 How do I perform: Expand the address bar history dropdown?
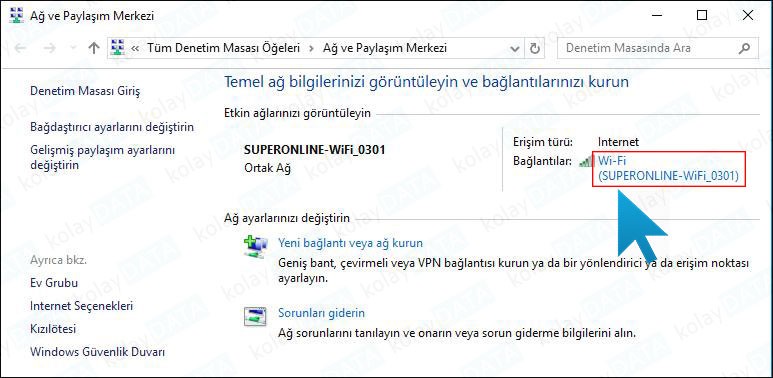(x=515, y=48)
